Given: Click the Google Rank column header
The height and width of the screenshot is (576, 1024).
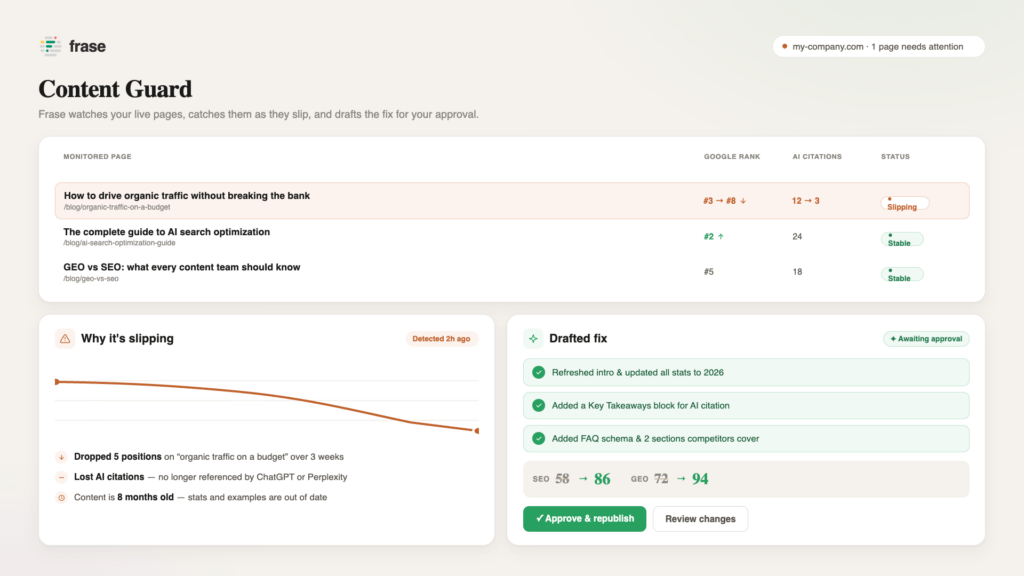Looking at the screenshot, I should tap(731, 157).
